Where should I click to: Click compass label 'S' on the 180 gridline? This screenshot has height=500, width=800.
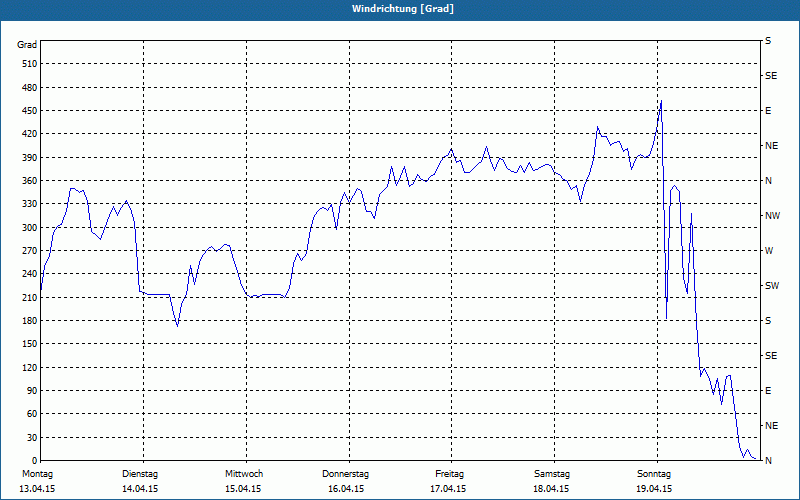(768, 320)
